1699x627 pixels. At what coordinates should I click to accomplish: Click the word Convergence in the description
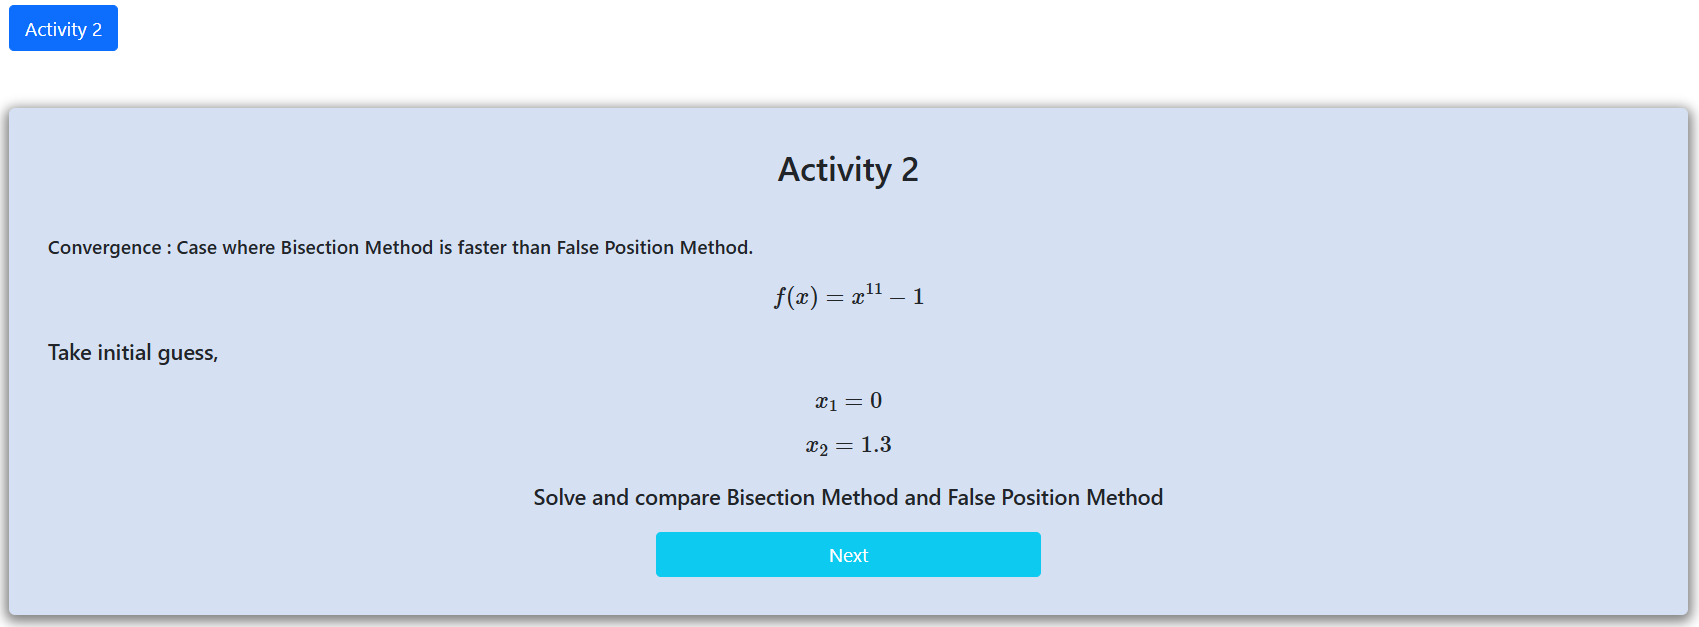pyautogui.click(x=104, y=248)
